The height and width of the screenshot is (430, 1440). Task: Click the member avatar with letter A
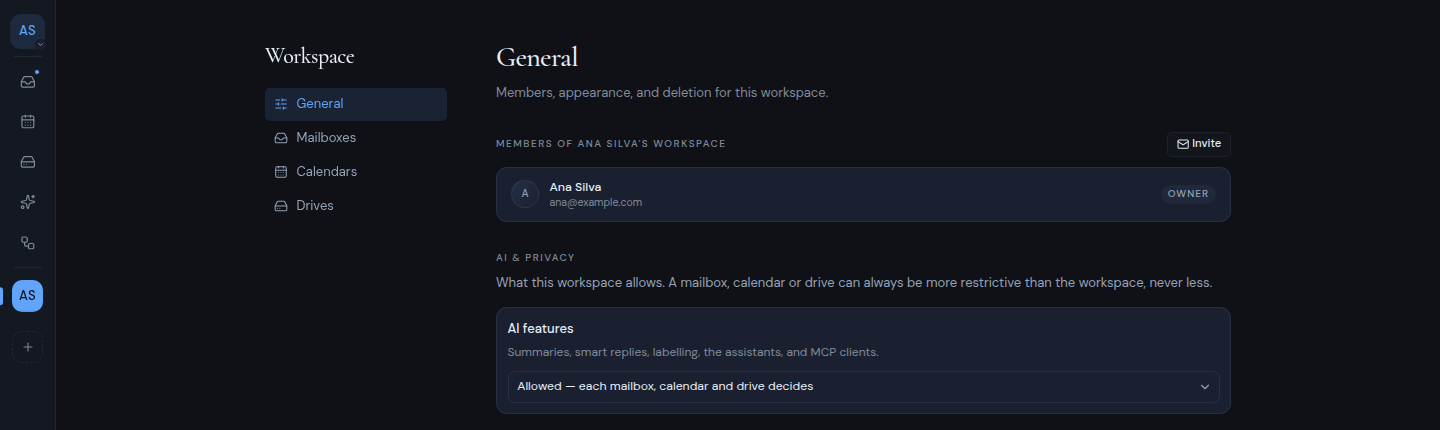tap(525, 194)
